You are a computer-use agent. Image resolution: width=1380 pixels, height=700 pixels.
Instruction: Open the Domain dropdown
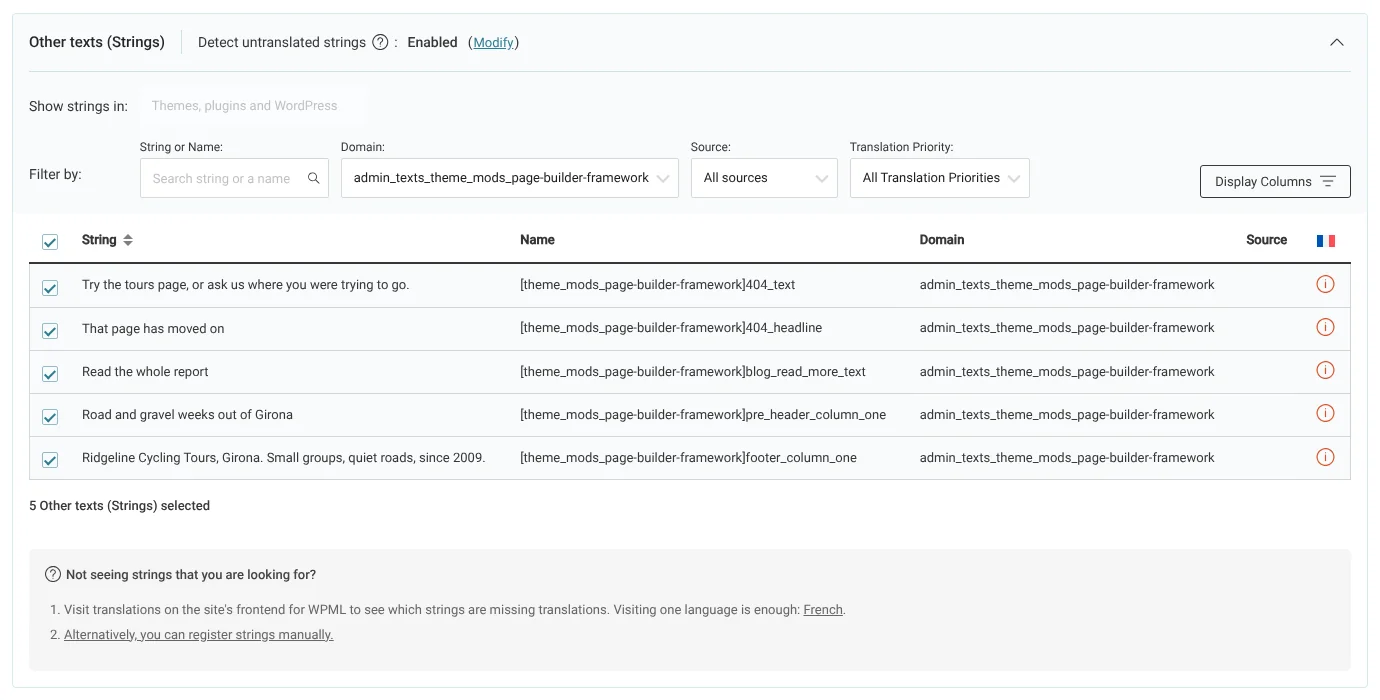point(509,178)
